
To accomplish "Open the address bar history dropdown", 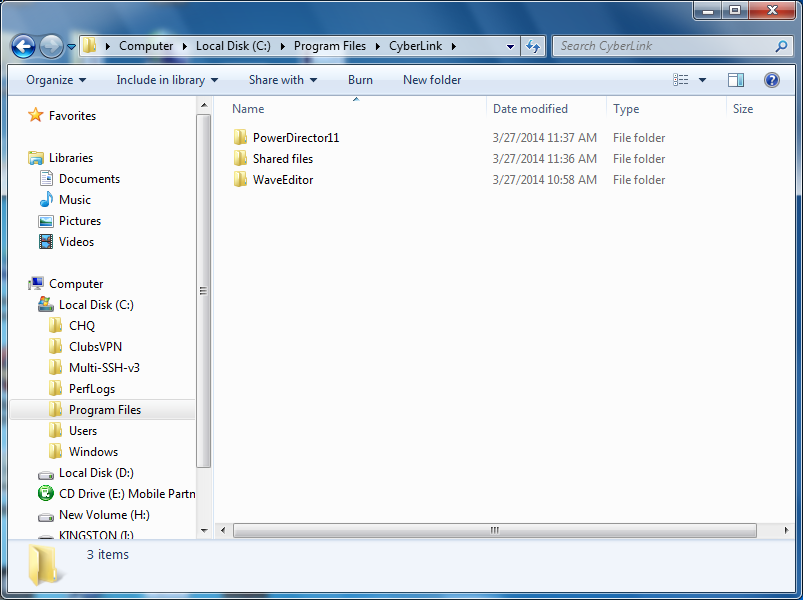I will click(510, 47).
